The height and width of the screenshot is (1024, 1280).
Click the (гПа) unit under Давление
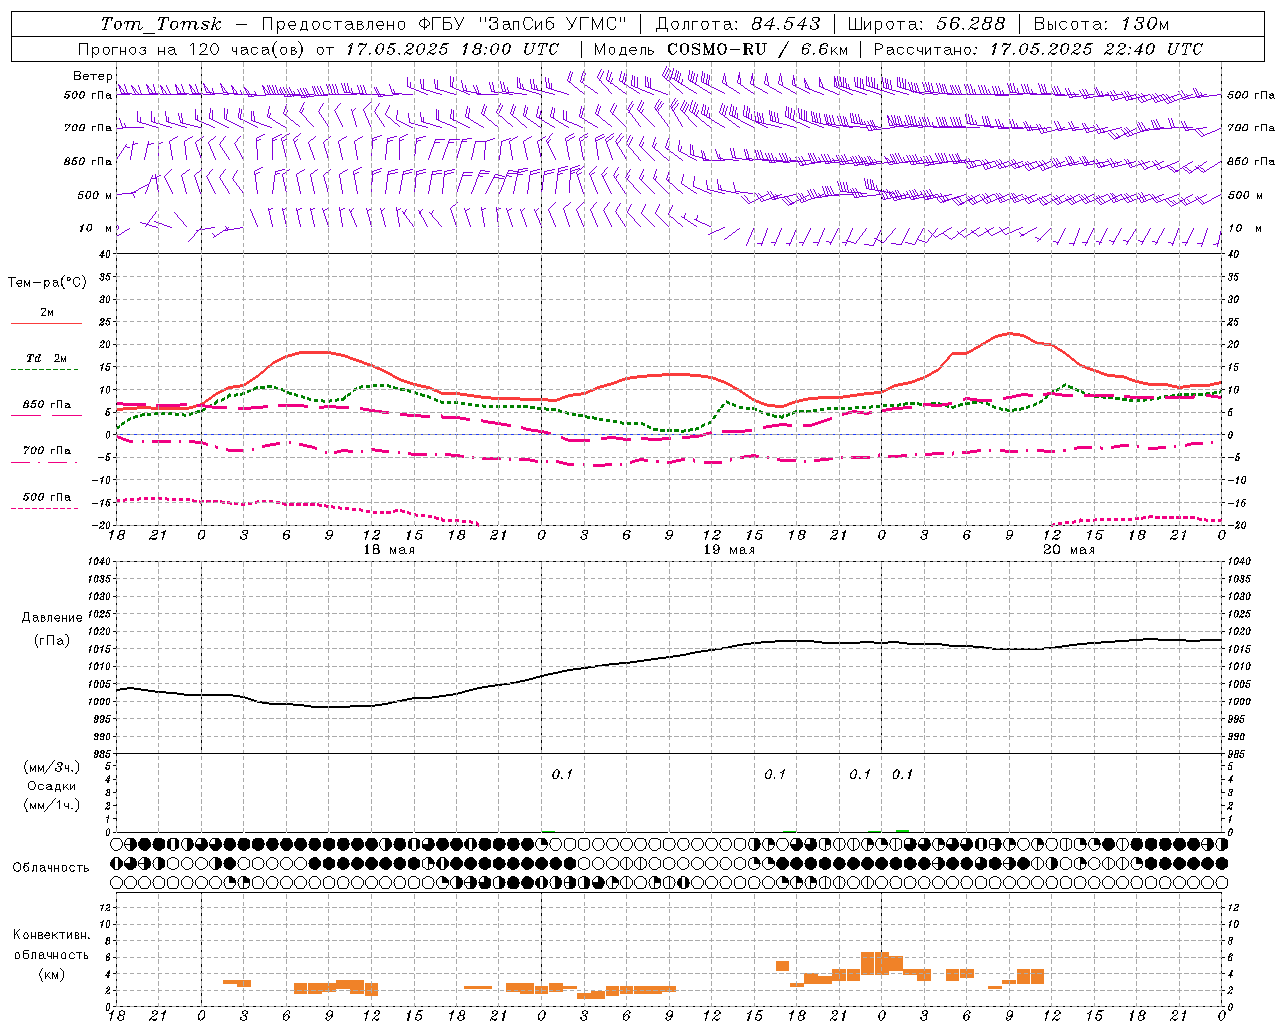click(52, 641)
